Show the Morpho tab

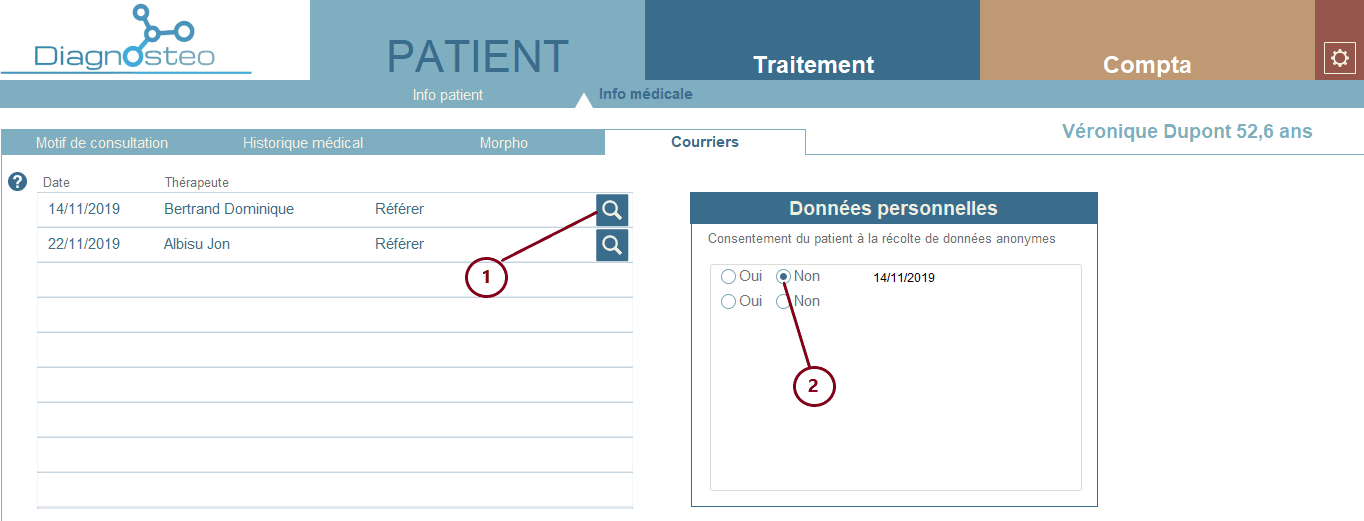point(504,143)
